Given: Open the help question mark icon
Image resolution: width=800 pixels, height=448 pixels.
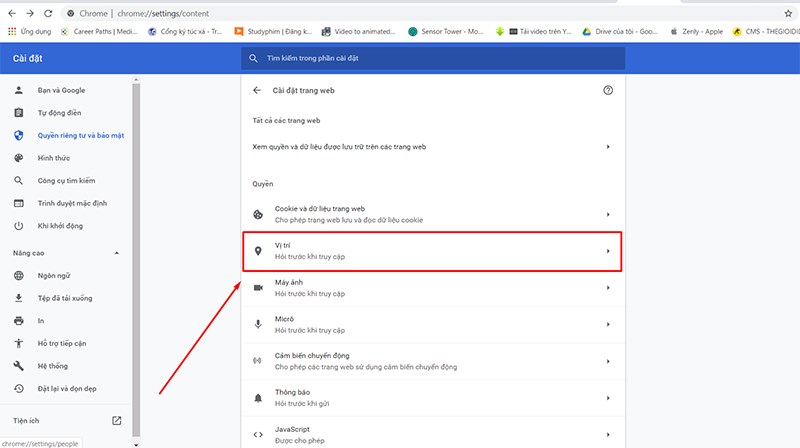Looking at the screenshot, I should click(x=608, y=90).
